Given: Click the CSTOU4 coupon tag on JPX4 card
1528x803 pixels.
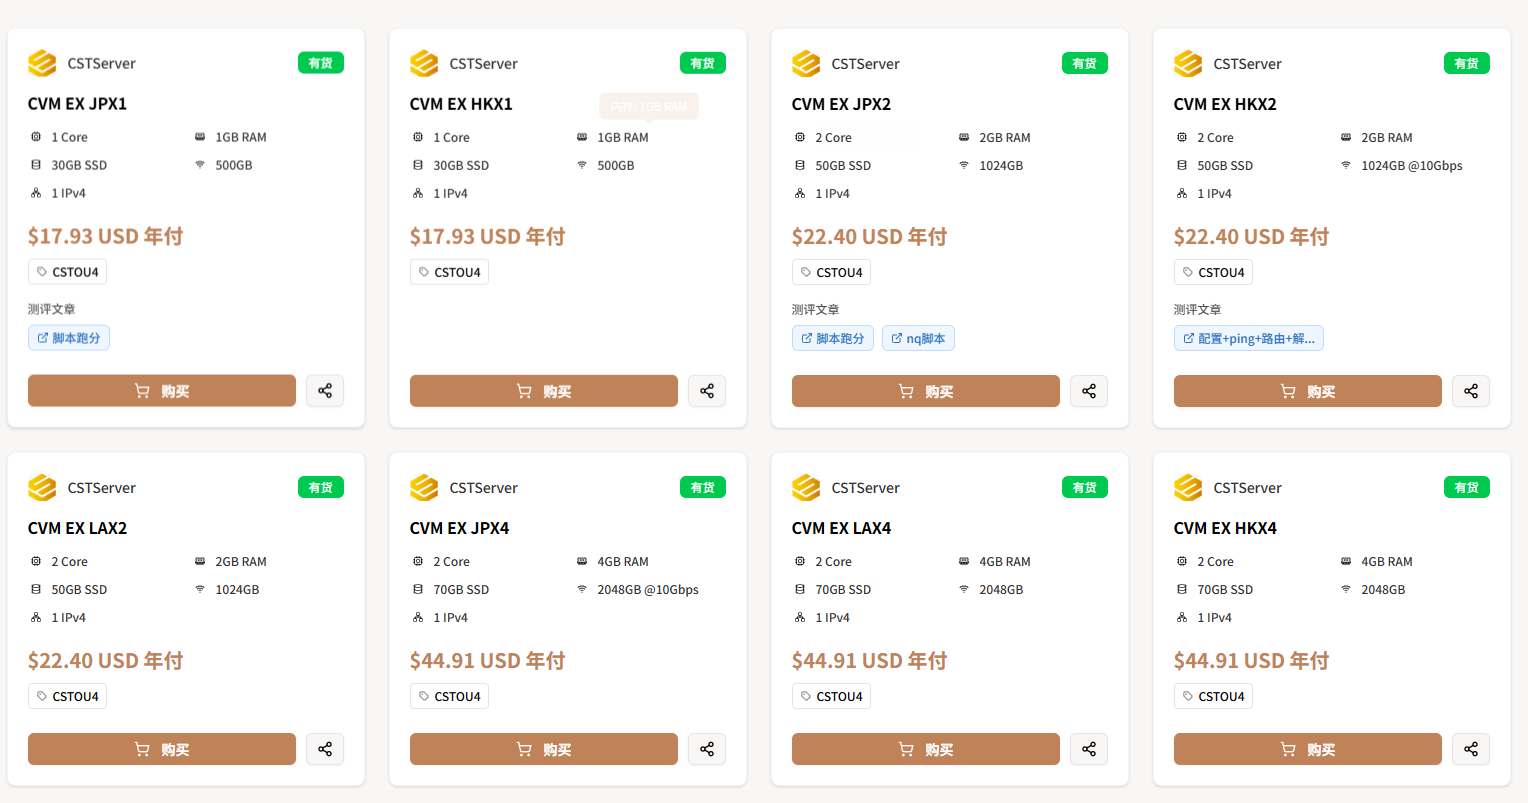Looking at the screenshot, I should pyautogui.click(x=449, y=696).
